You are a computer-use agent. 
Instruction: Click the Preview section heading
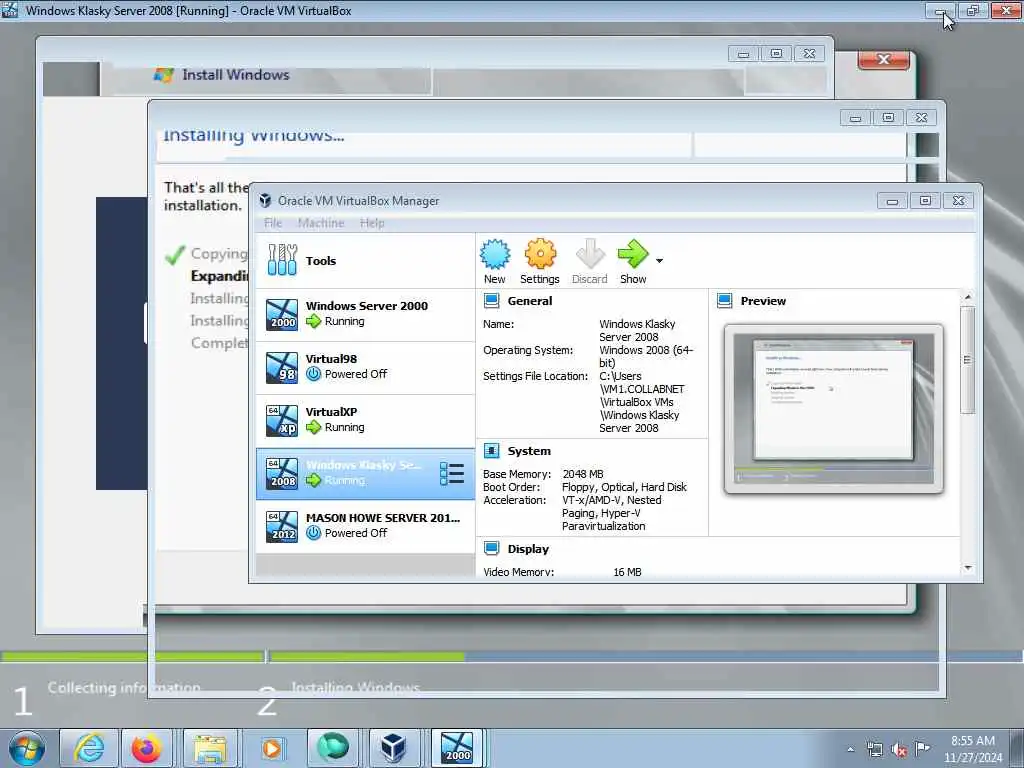click(x=763, y=301)
